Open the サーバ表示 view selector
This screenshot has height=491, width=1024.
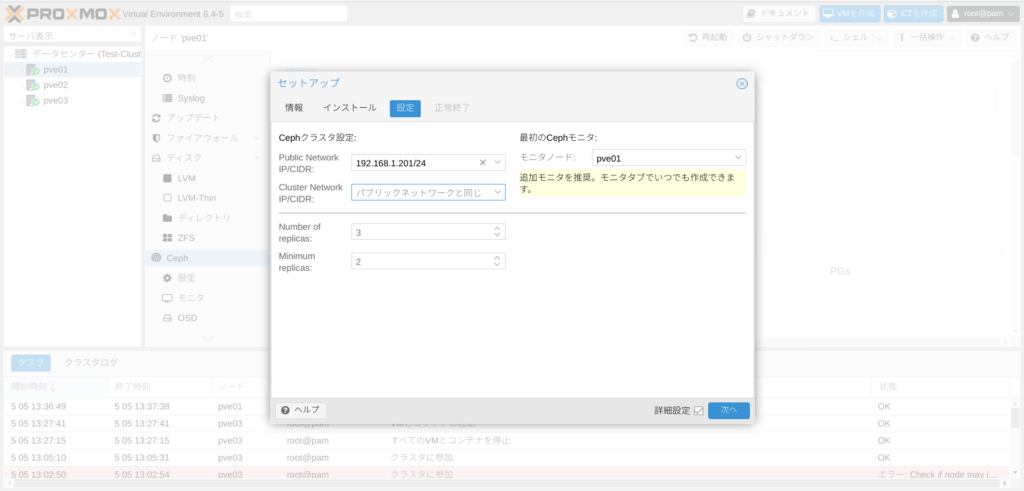pos(72,35)
